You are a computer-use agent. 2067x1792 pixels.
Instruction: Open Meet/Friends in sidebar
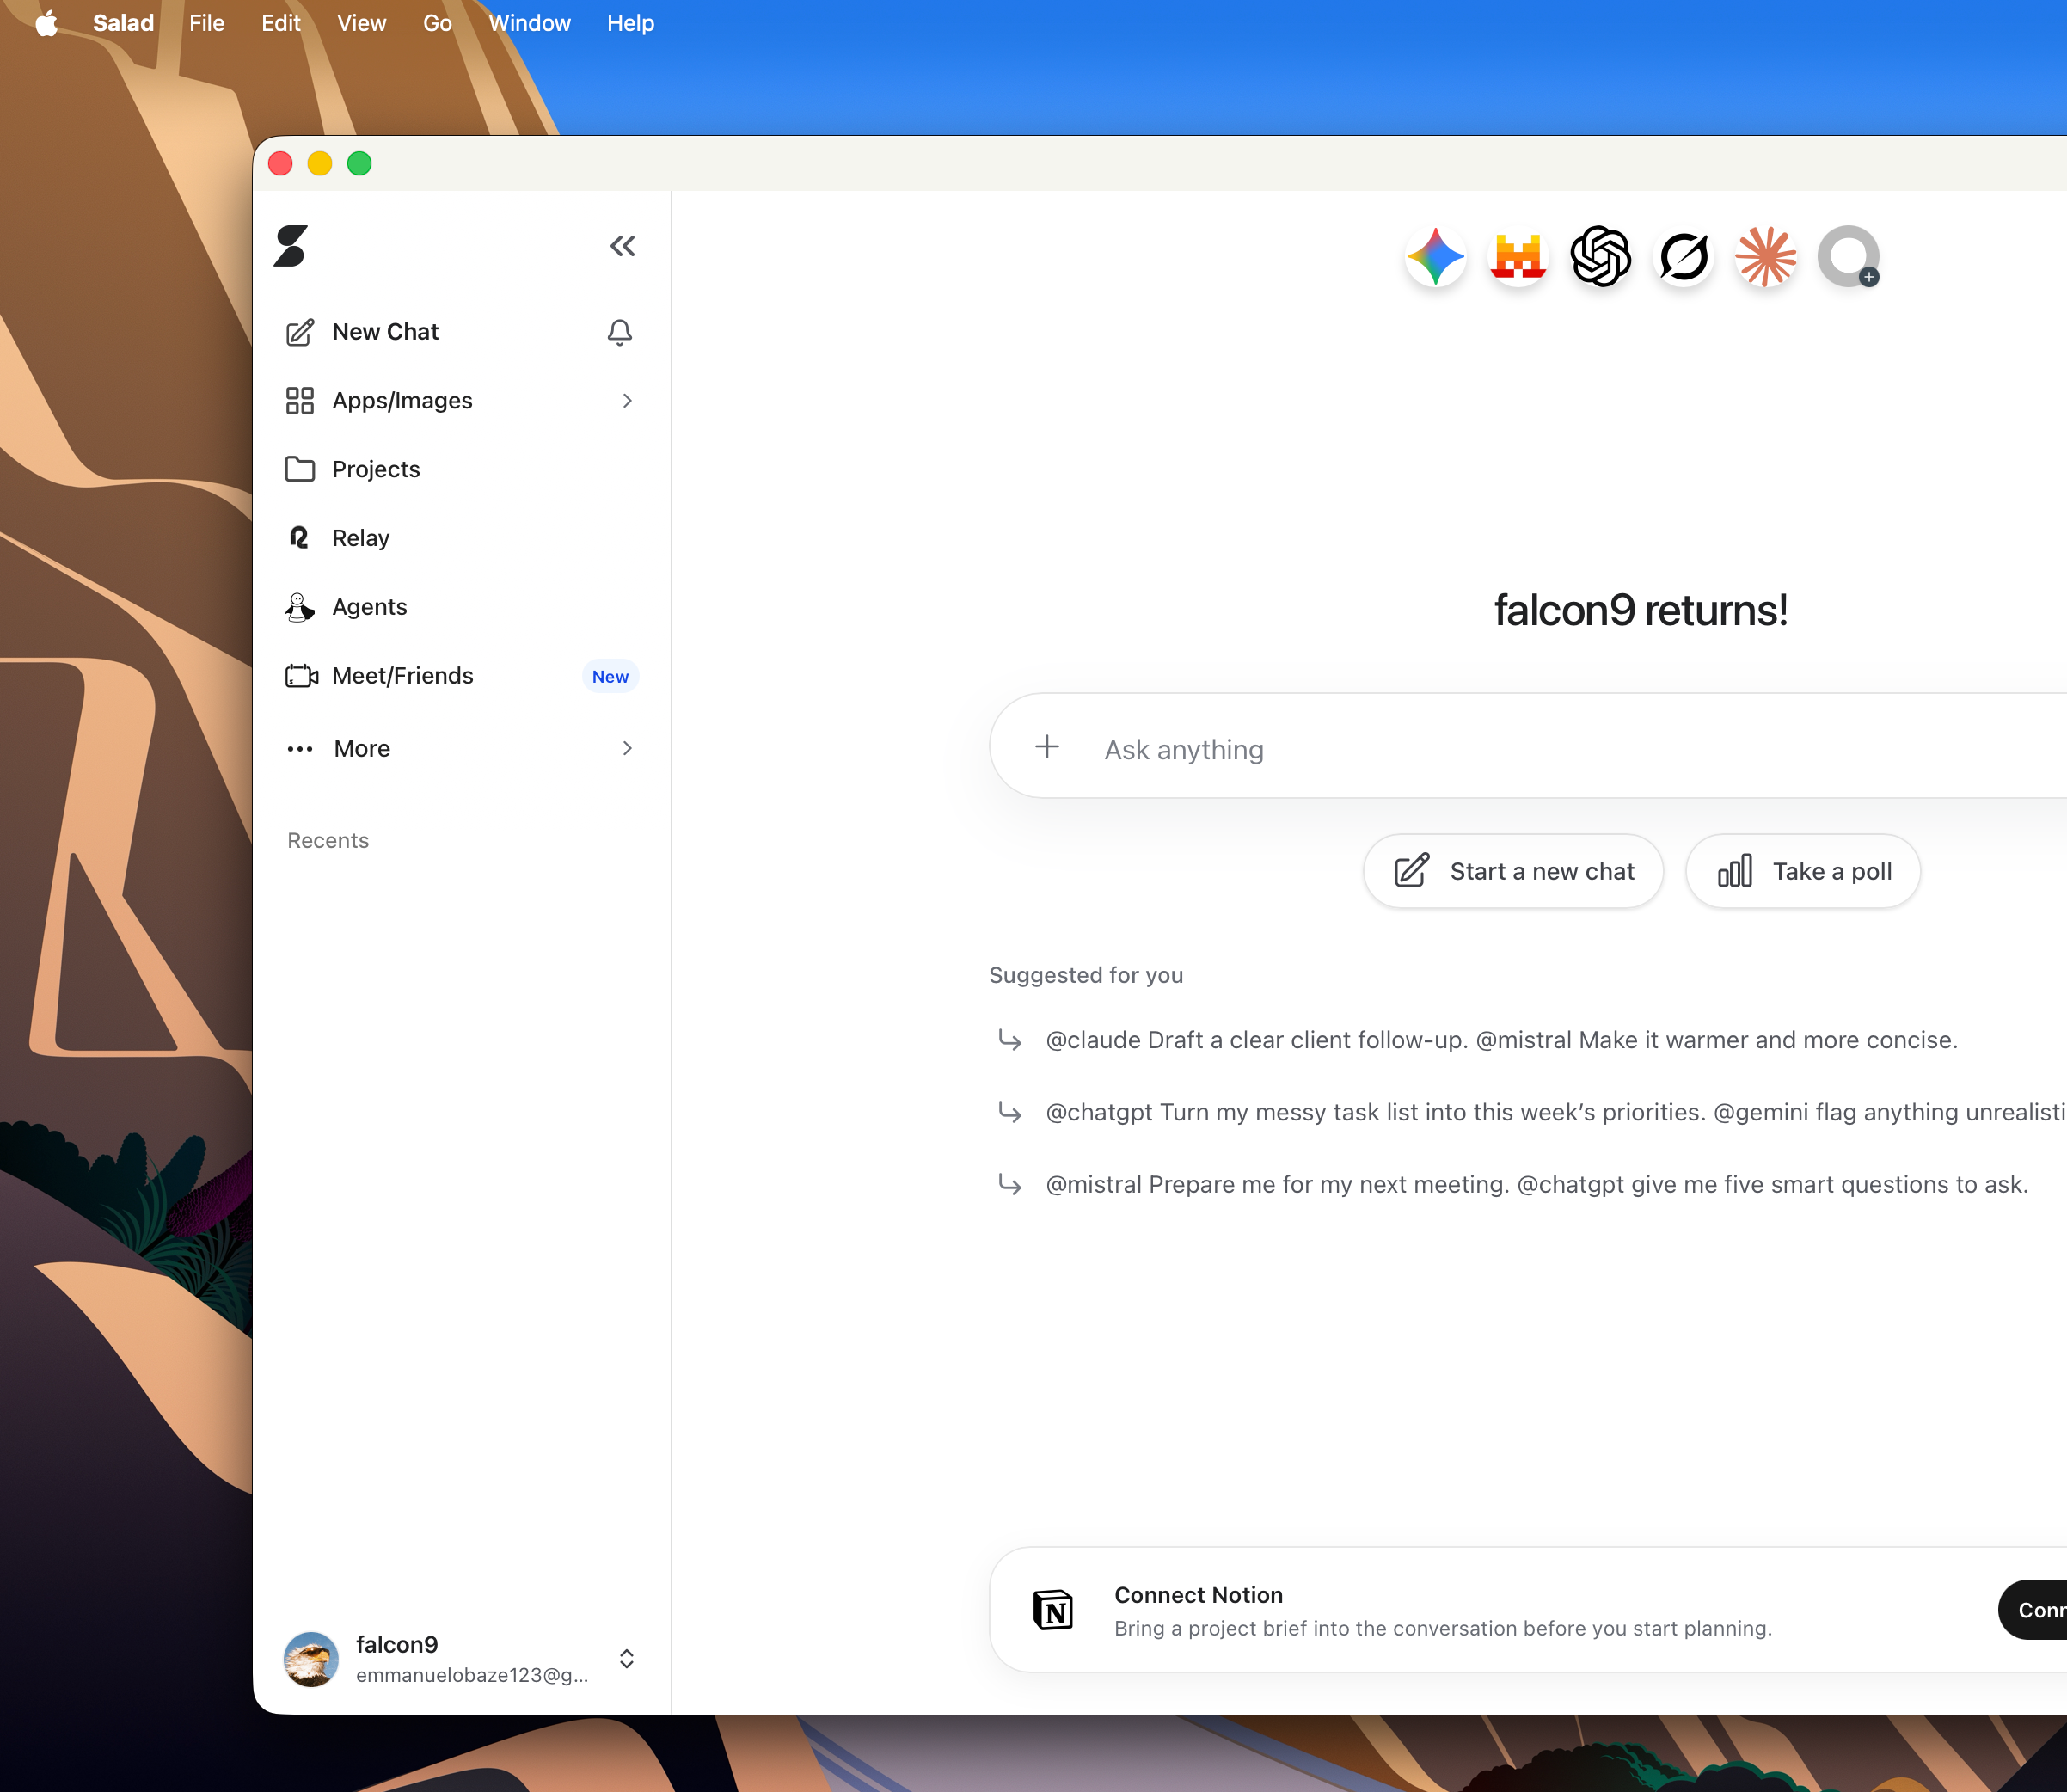[x=379, y=676]
